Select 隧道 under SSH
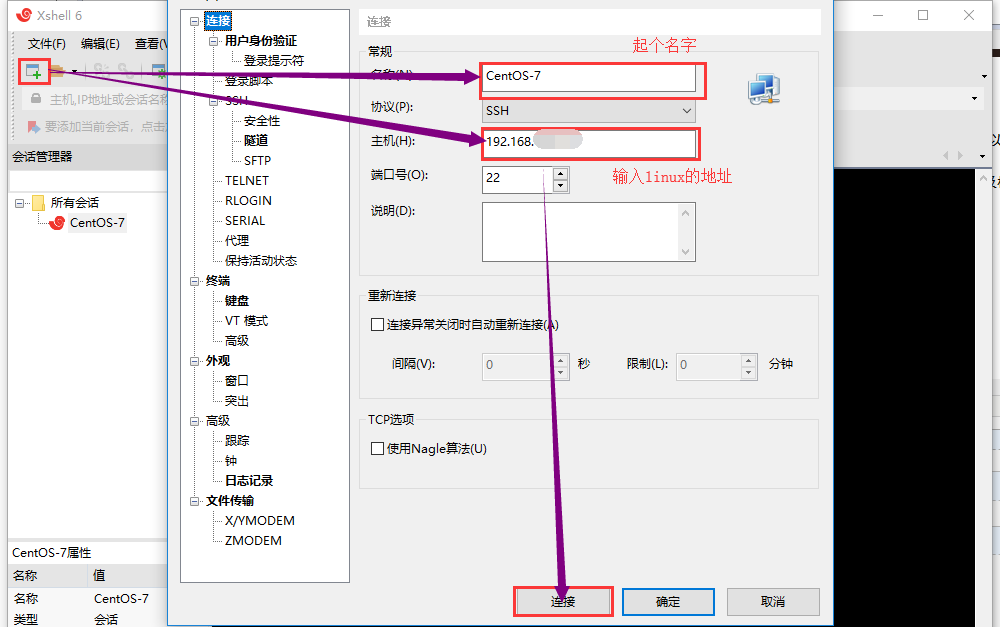The image size is (1000, 627). point(256,140)
